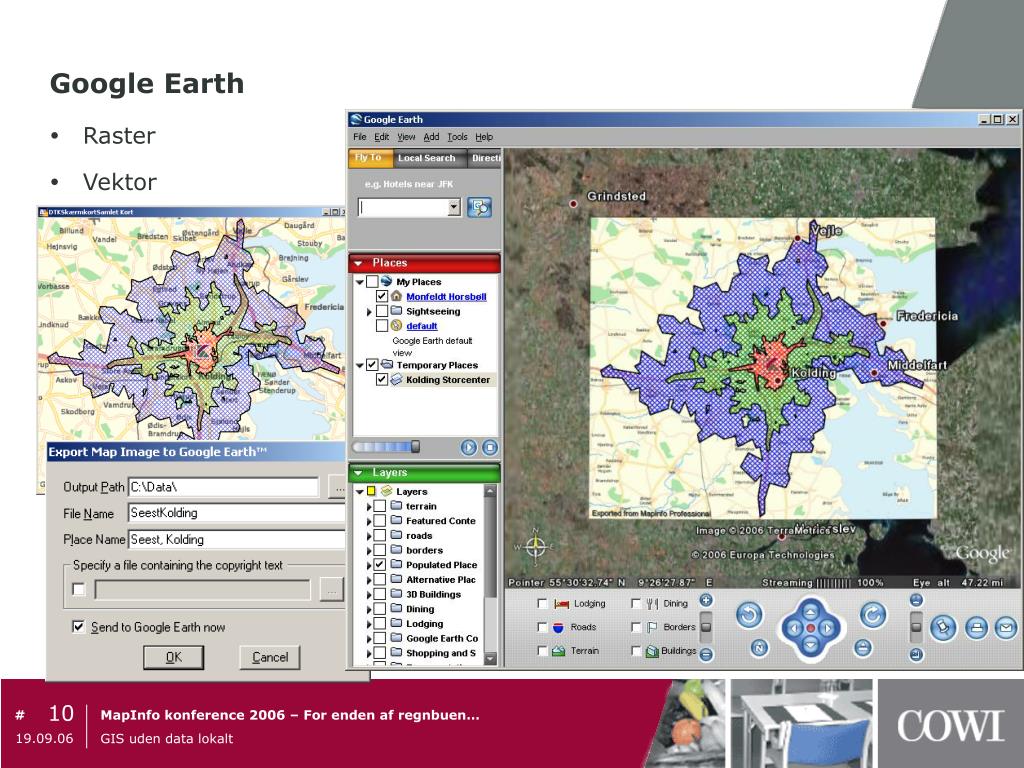
Task: Browse for the copyright text file
Action: 332,590
